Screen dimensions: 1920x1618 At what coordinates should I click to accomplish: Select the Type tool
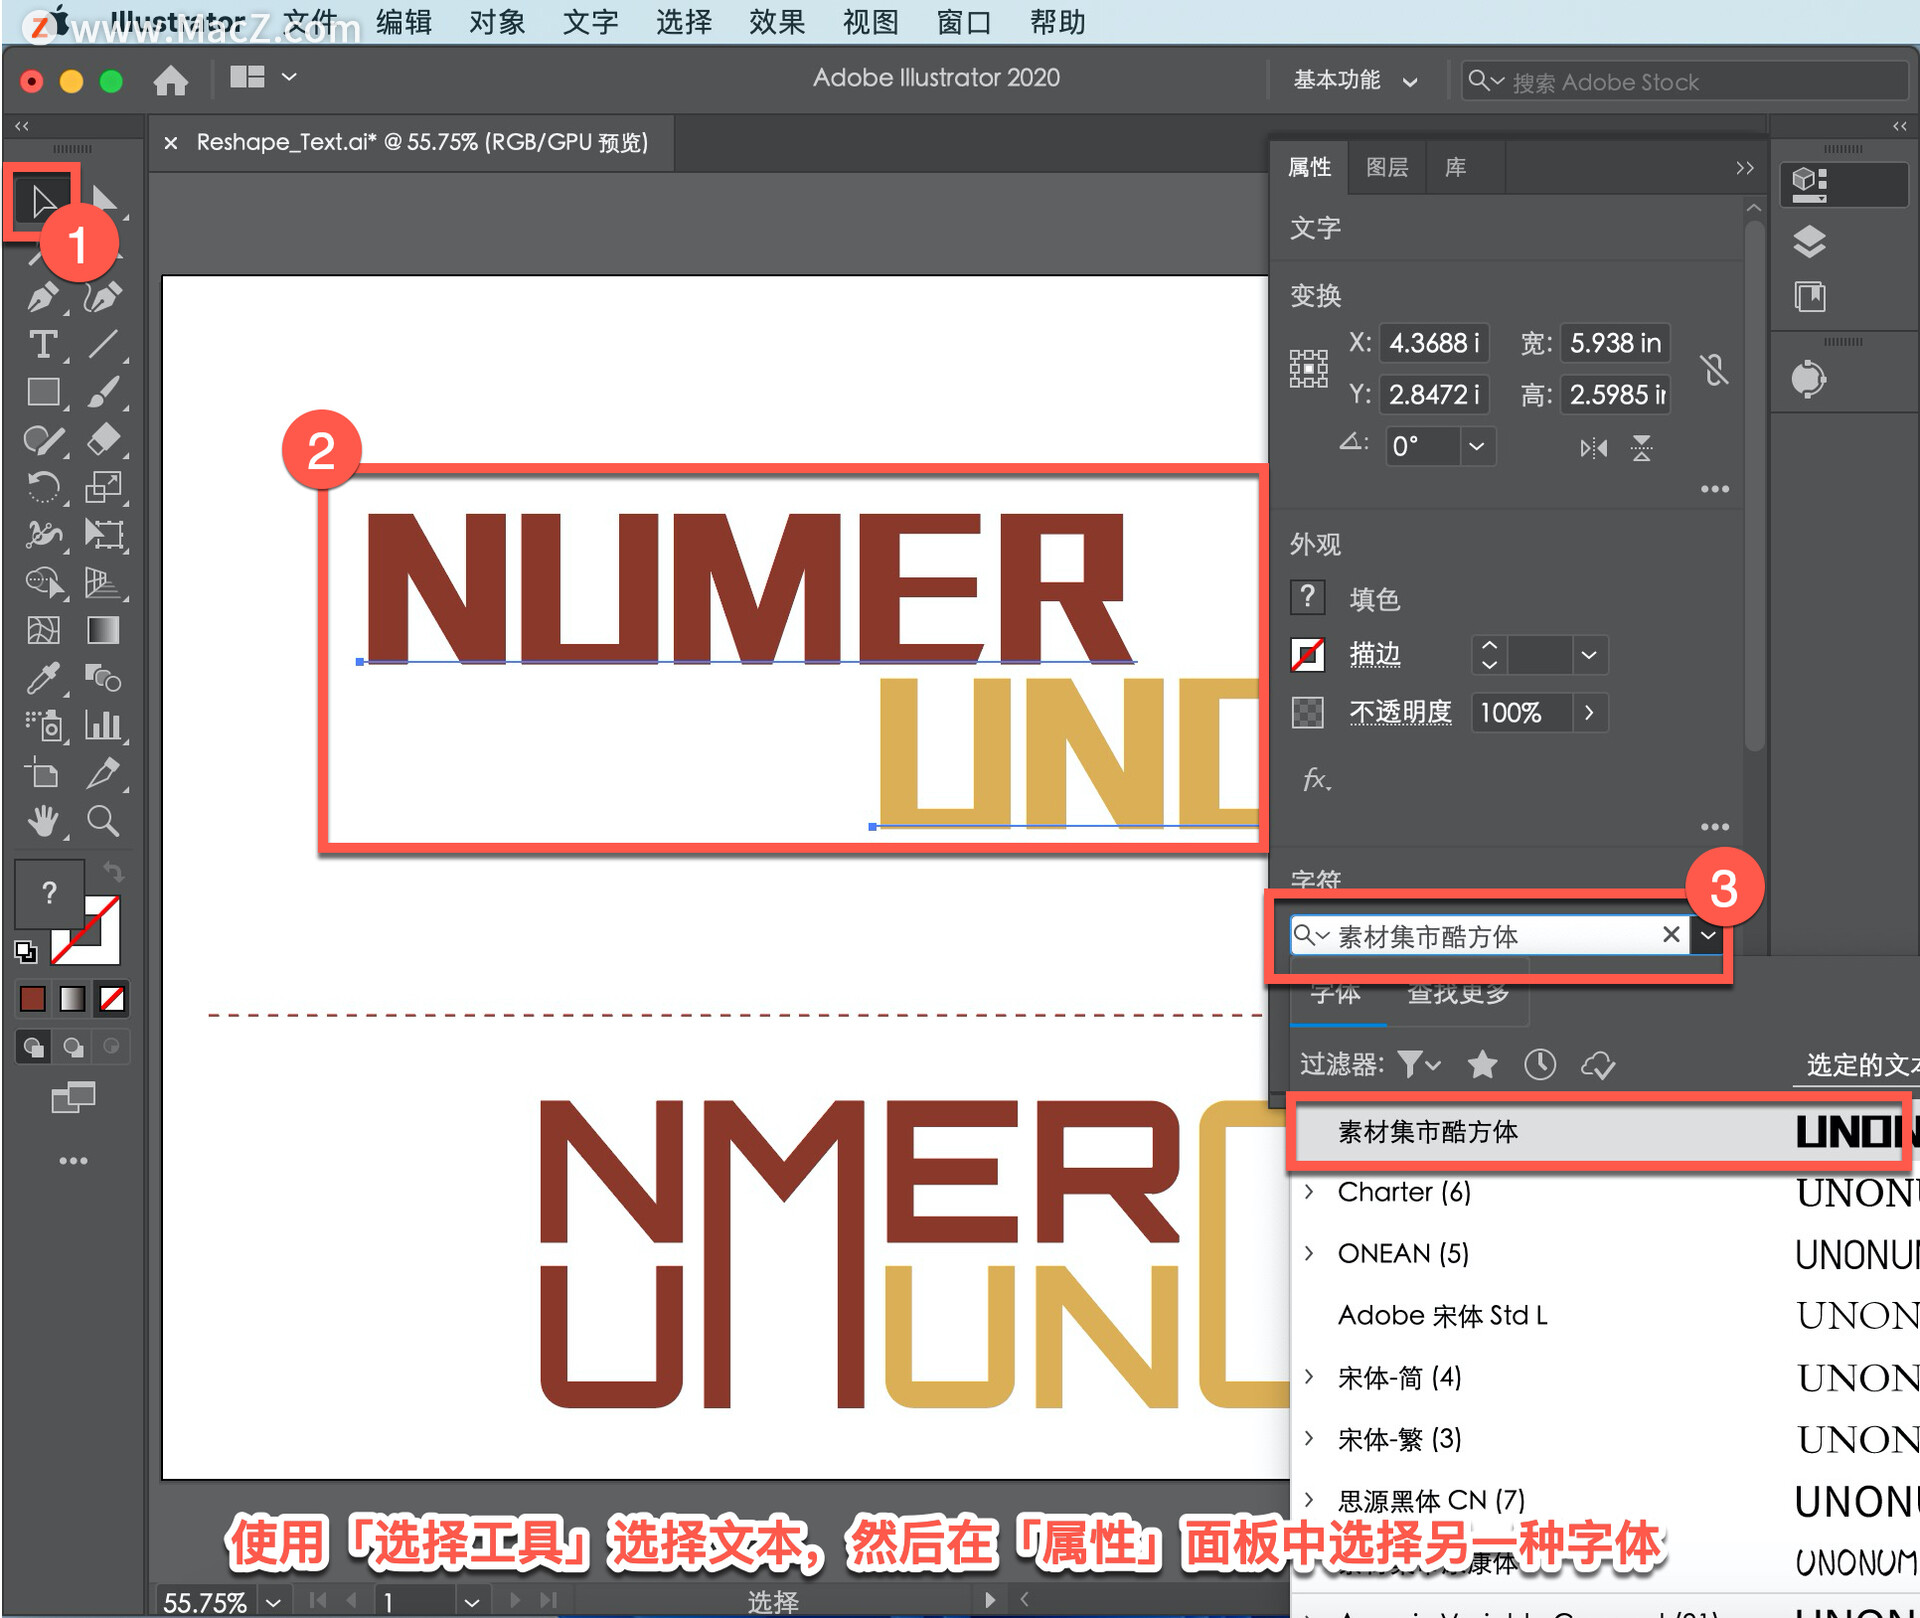(42, 345)
